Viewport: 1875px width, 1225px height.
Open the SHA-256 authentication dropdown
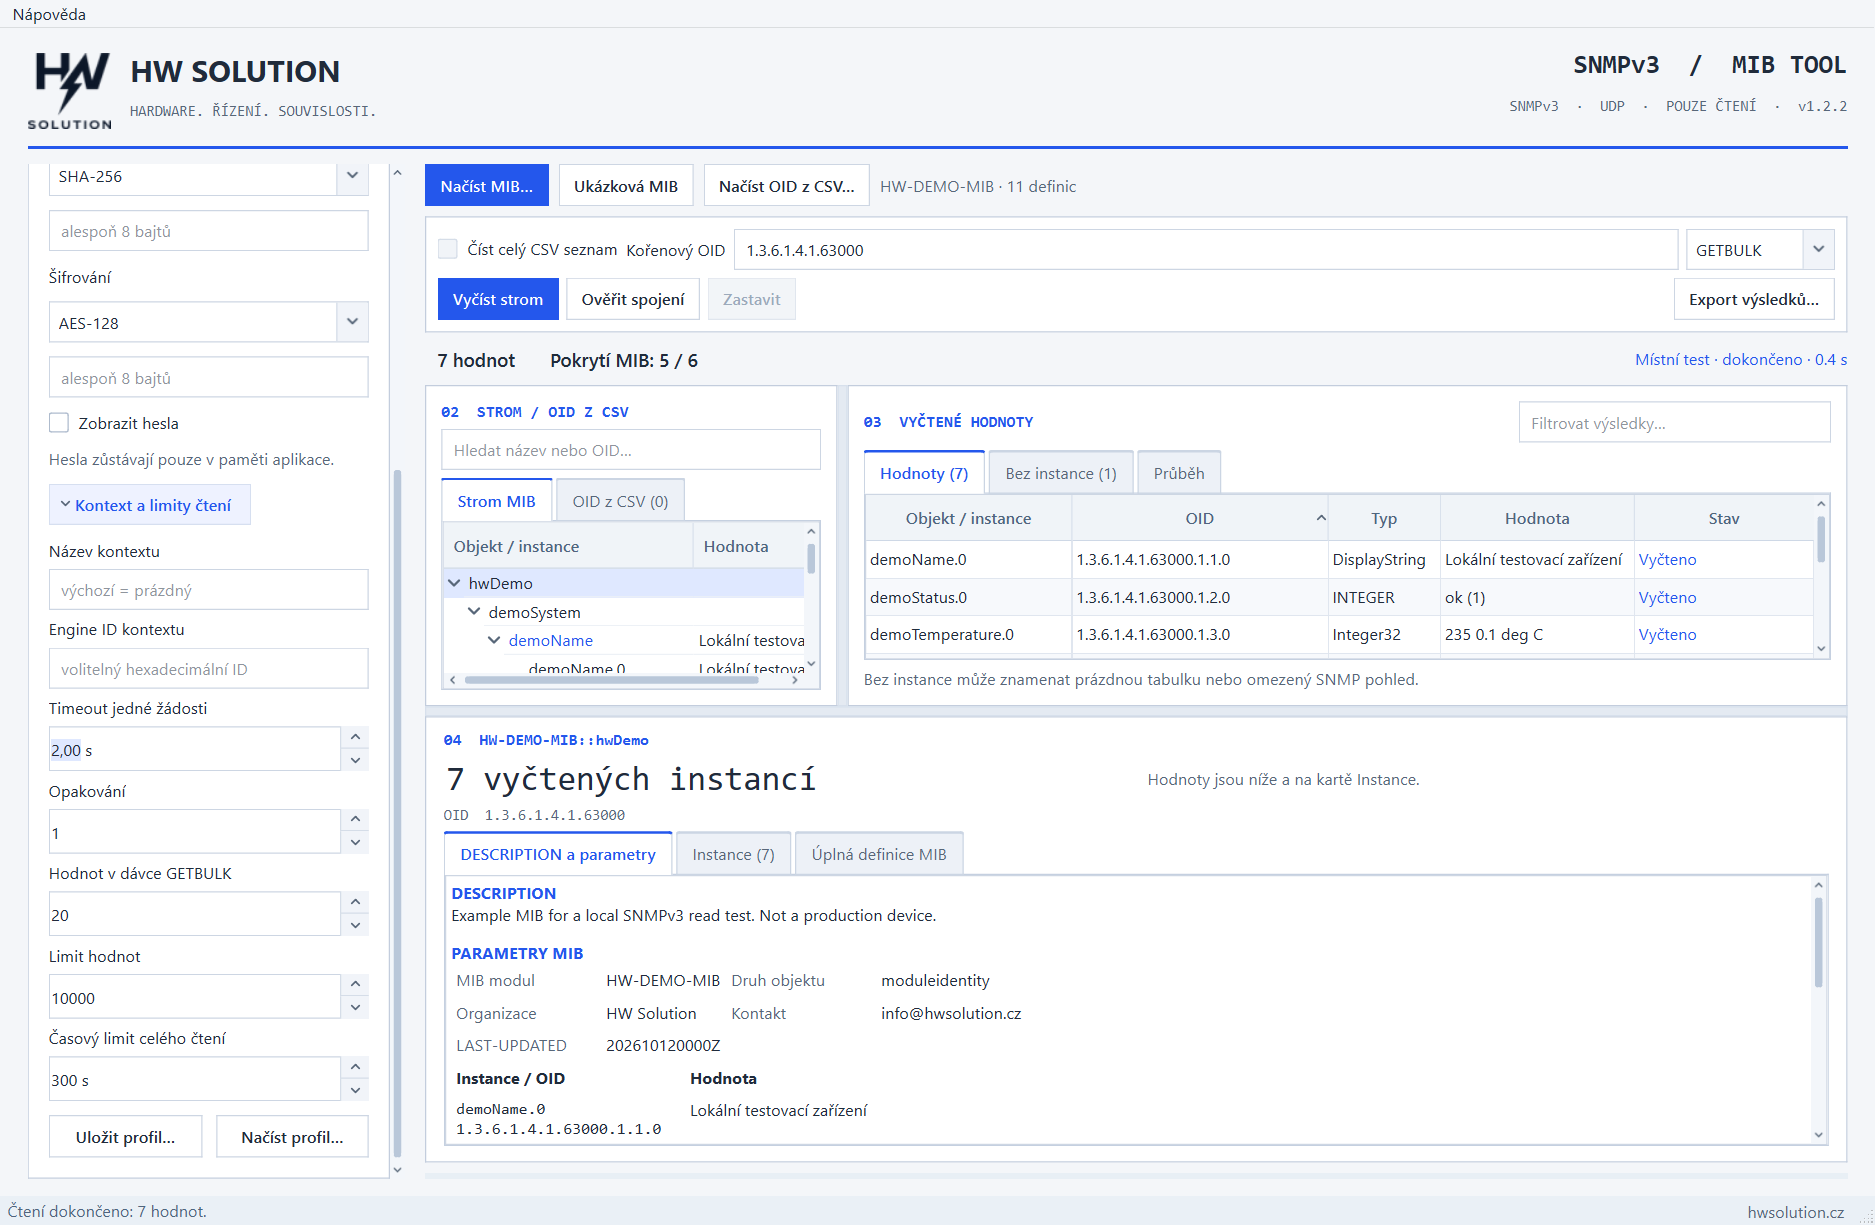(x=352, y=176)
